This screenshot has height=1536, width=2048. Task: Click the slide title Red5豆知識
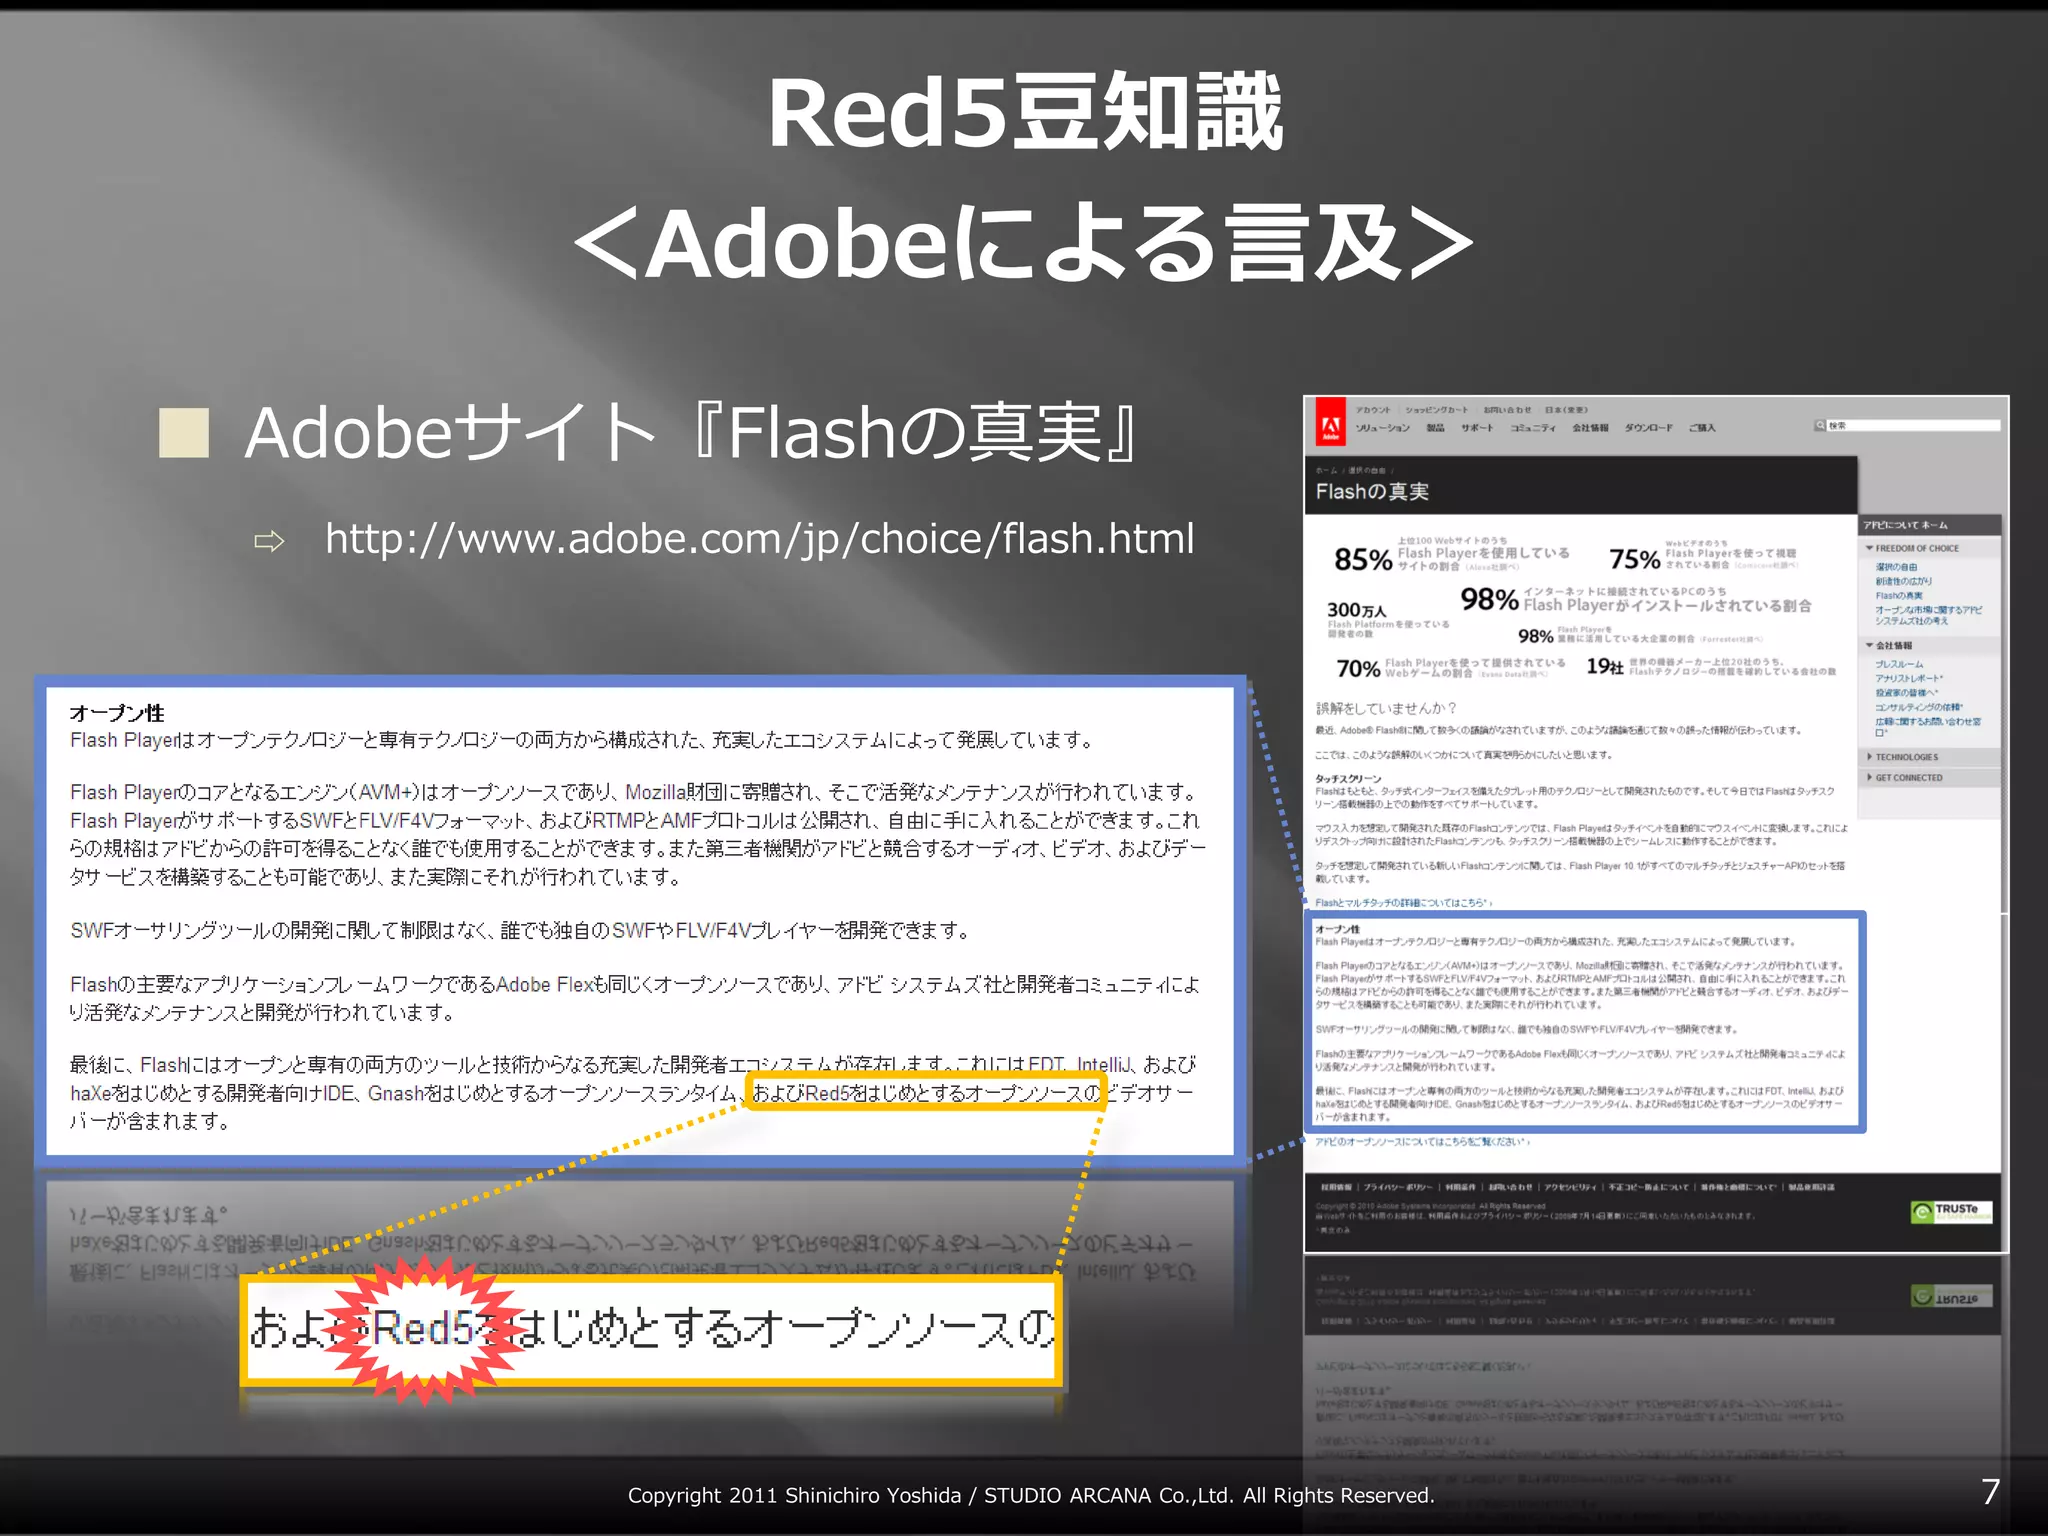coord(1025,113)
